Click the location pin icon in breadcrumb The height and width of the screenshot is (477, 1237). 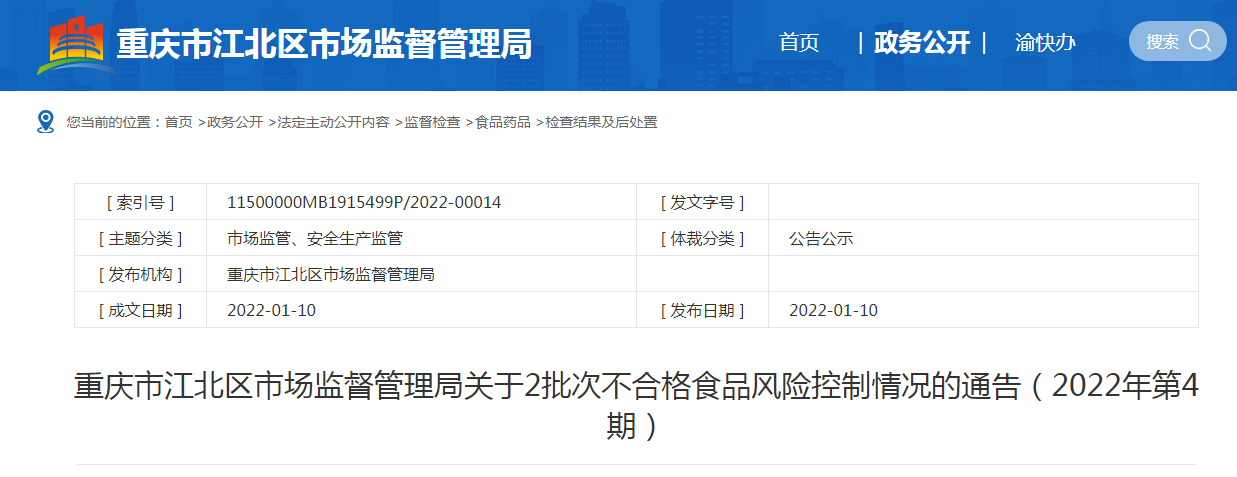45,122
